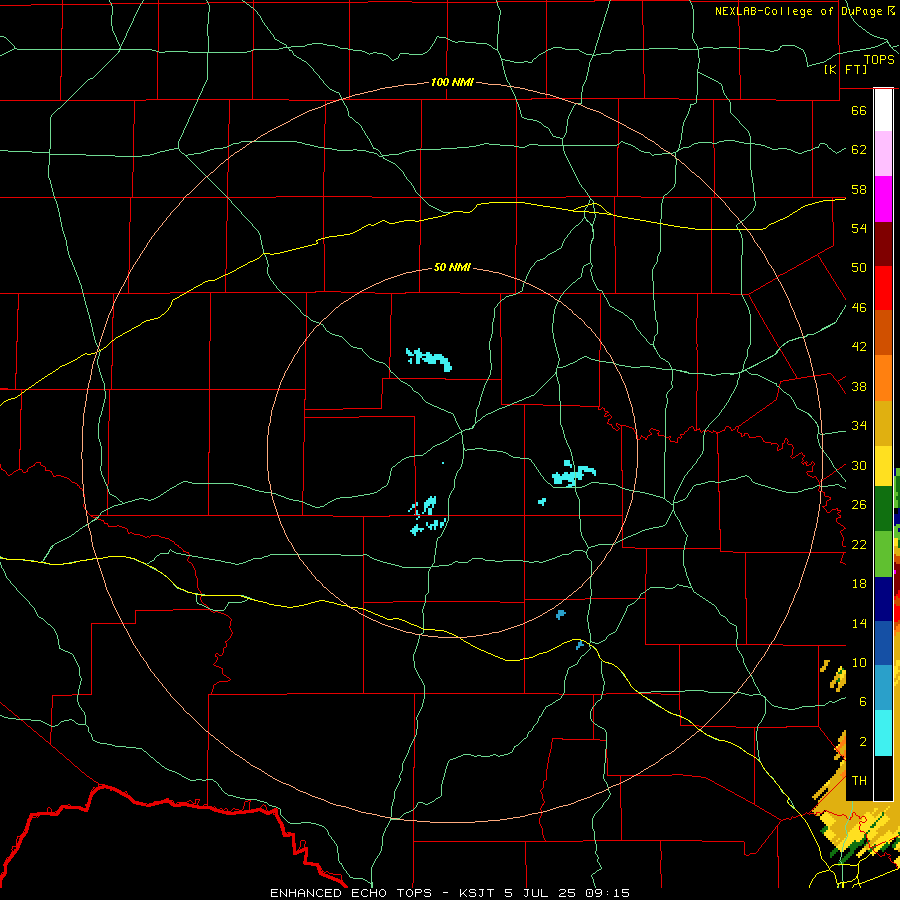Viewport: 900px width, 900px height.
Task: Click the '62' legend value
Action: (859, 150)
